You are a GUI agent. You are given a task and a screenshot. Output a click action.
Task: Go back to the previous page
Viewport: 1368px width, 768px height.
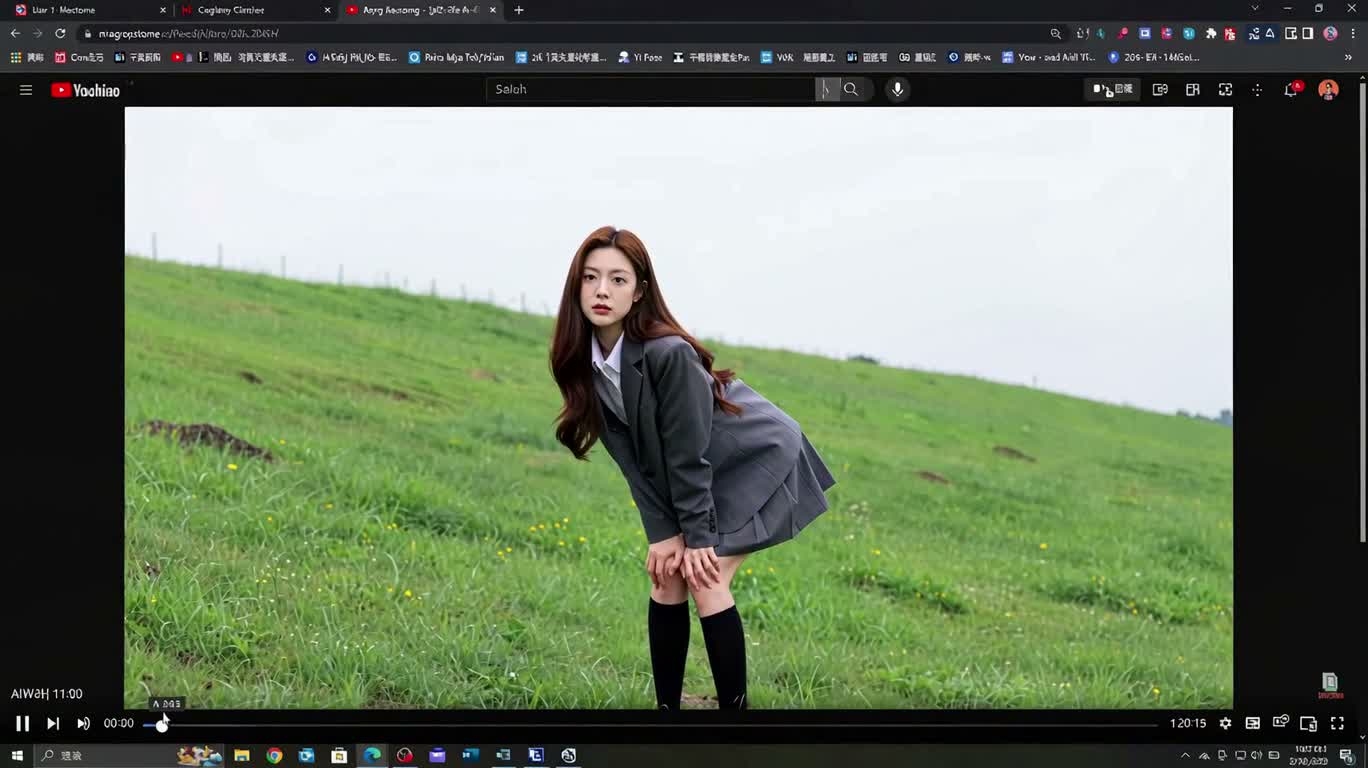pyautogui.click(x=15, y=33)
